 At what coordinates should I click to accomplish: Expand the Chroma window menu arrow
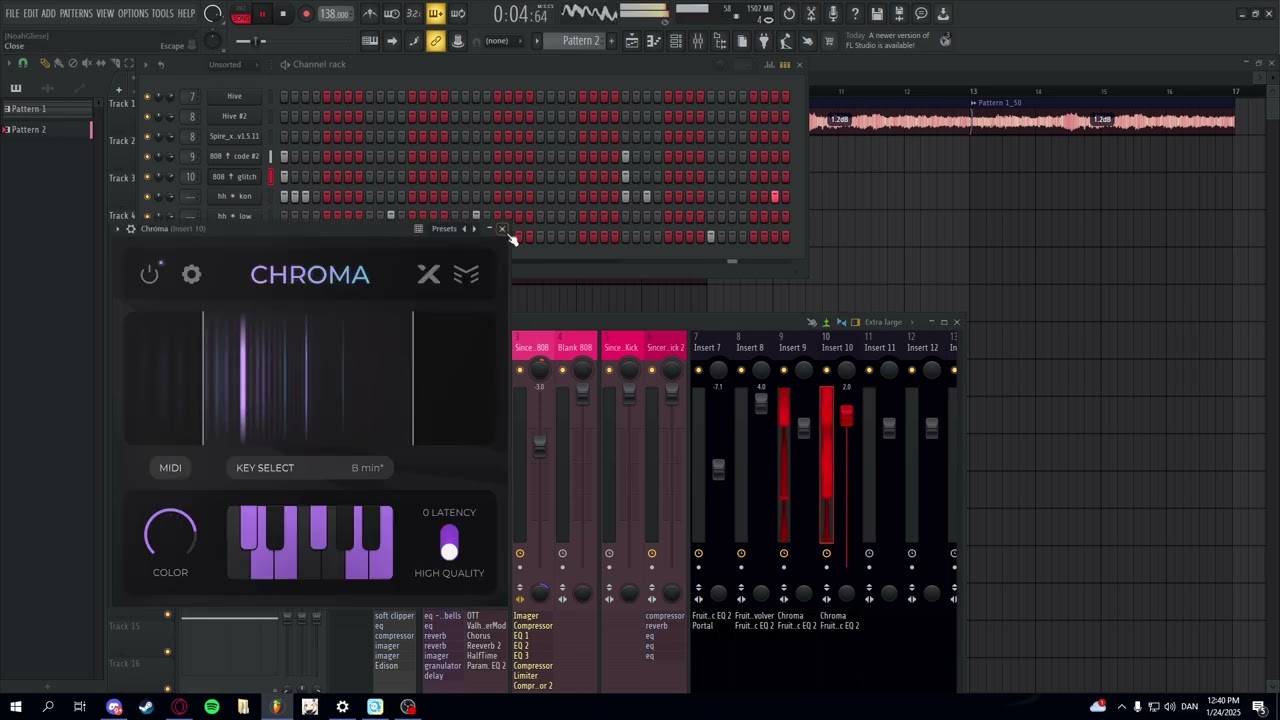click(118, 229)
